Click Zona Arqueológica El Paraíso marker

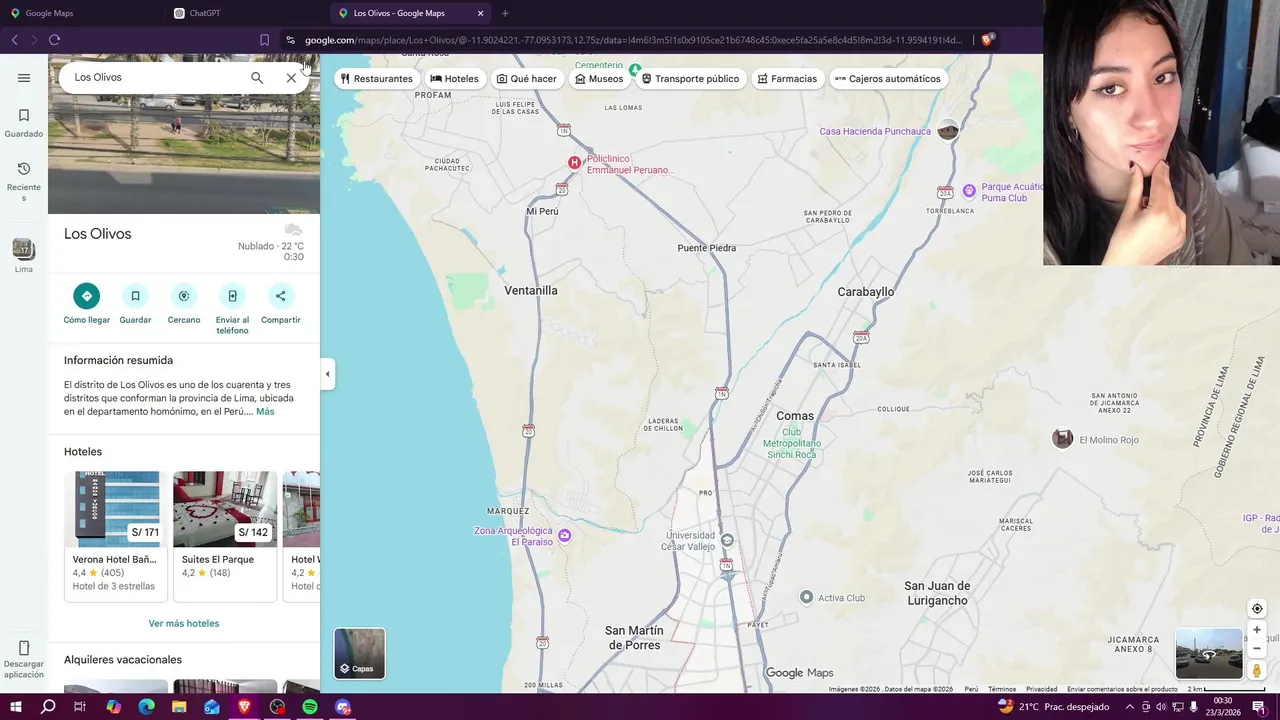coord(564,536)
